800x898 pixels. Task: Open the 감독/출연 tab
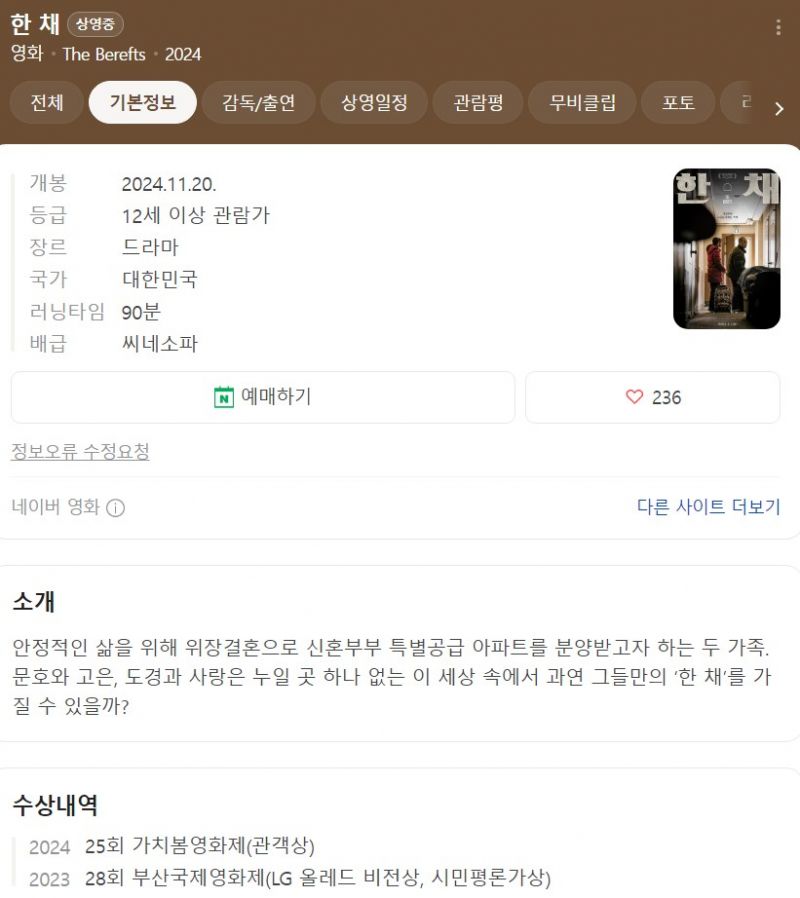(258, 103)
